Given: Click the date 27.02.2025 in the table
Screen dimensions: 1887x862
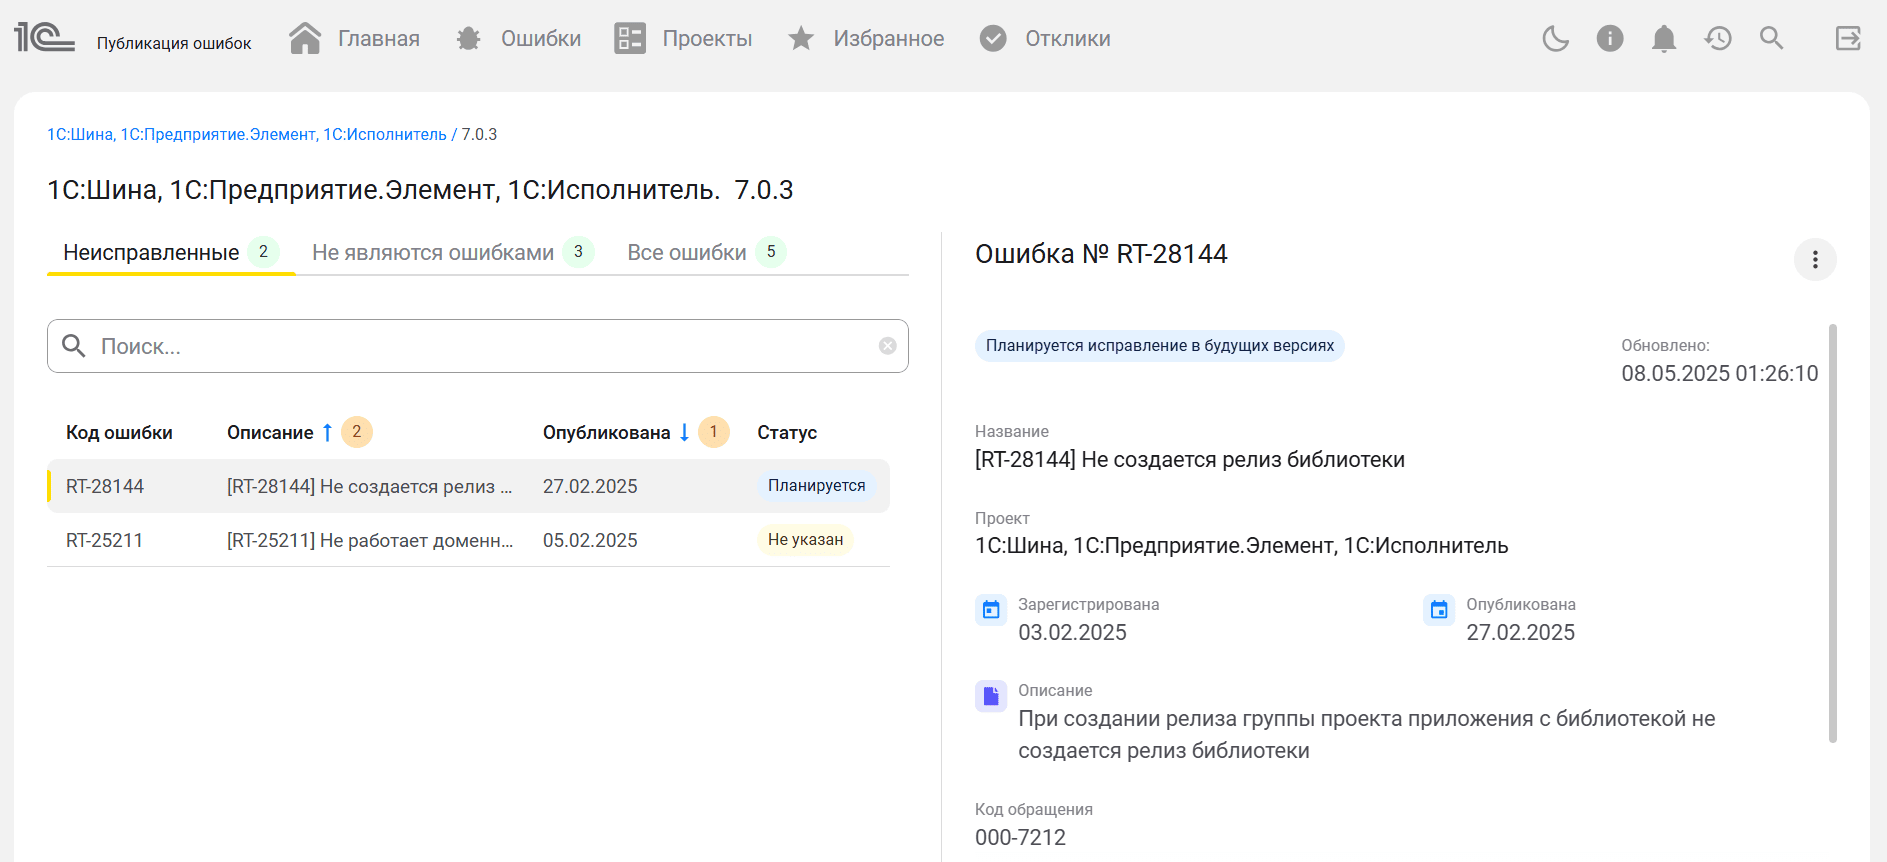Looking at the screenshot, I should click(590, 486).
